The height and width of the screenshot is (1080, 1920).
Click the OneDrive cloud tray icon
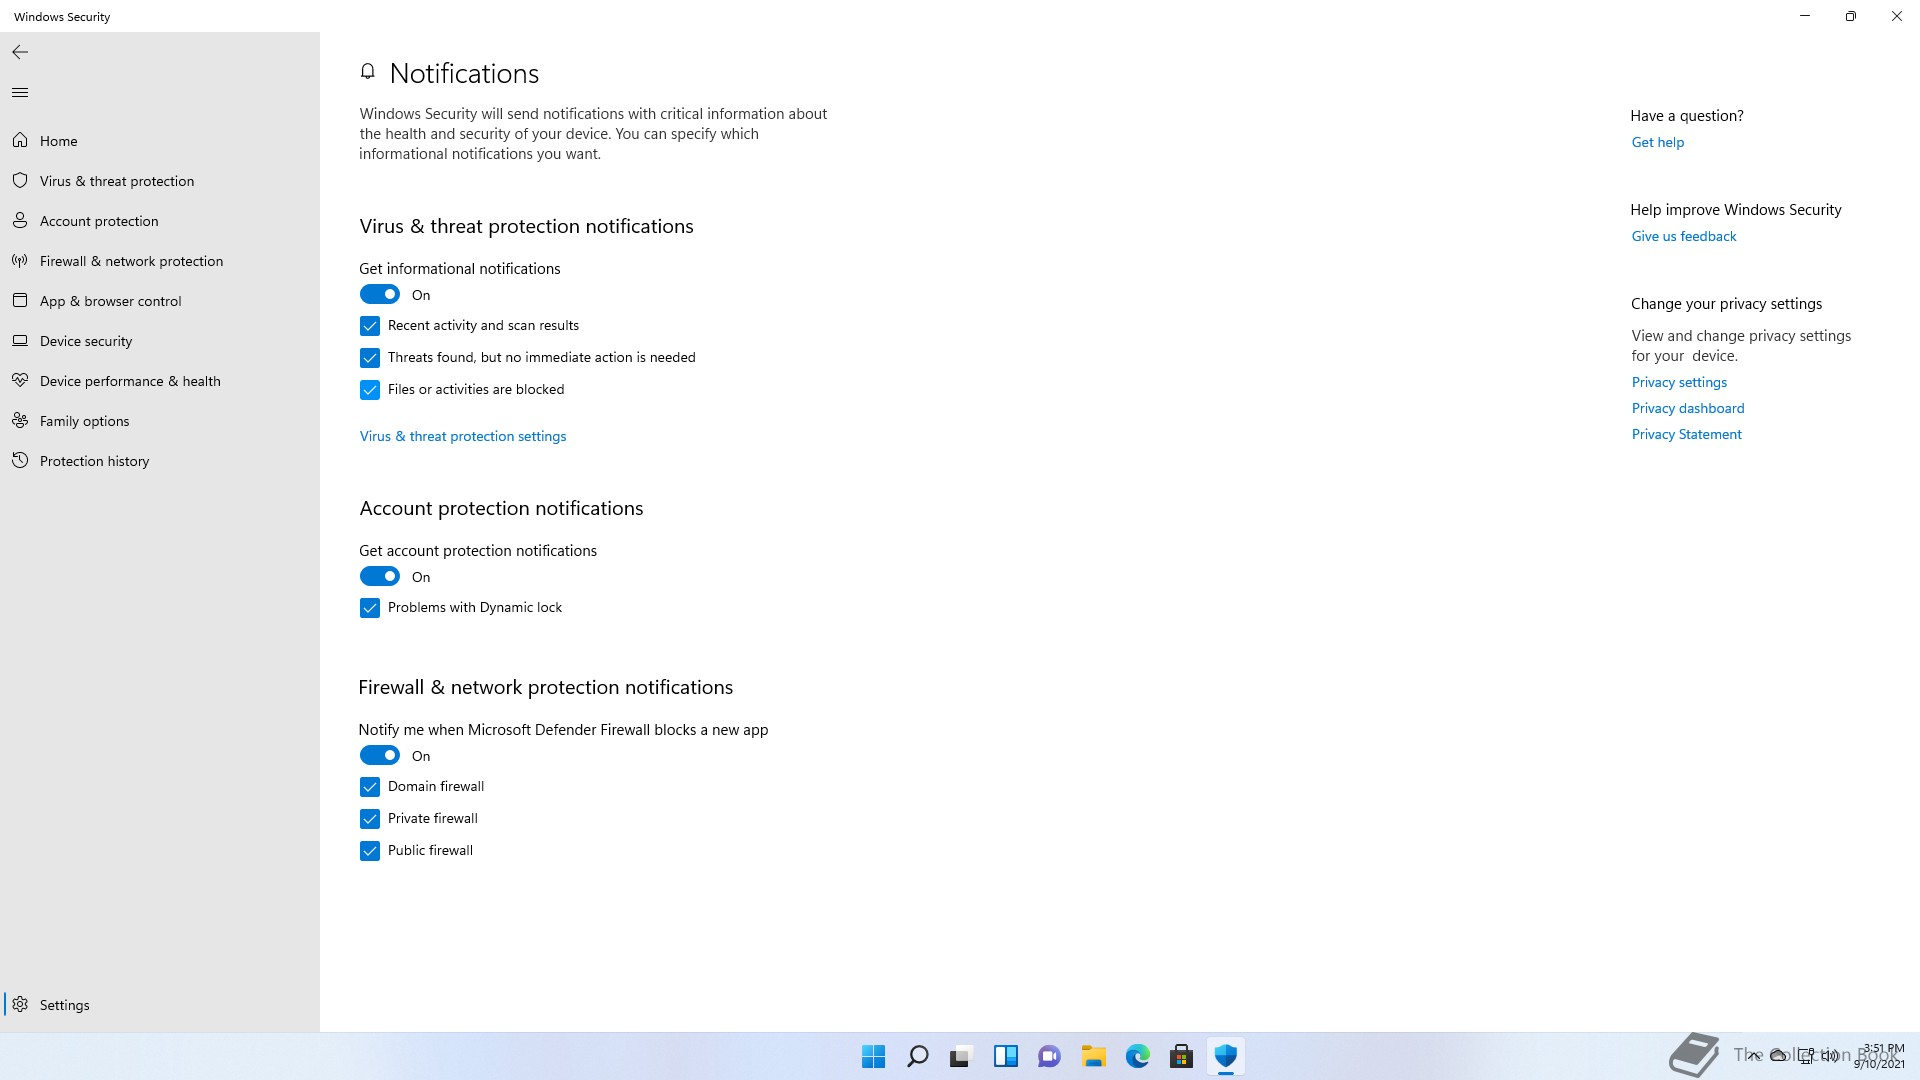[1779, 1055]
